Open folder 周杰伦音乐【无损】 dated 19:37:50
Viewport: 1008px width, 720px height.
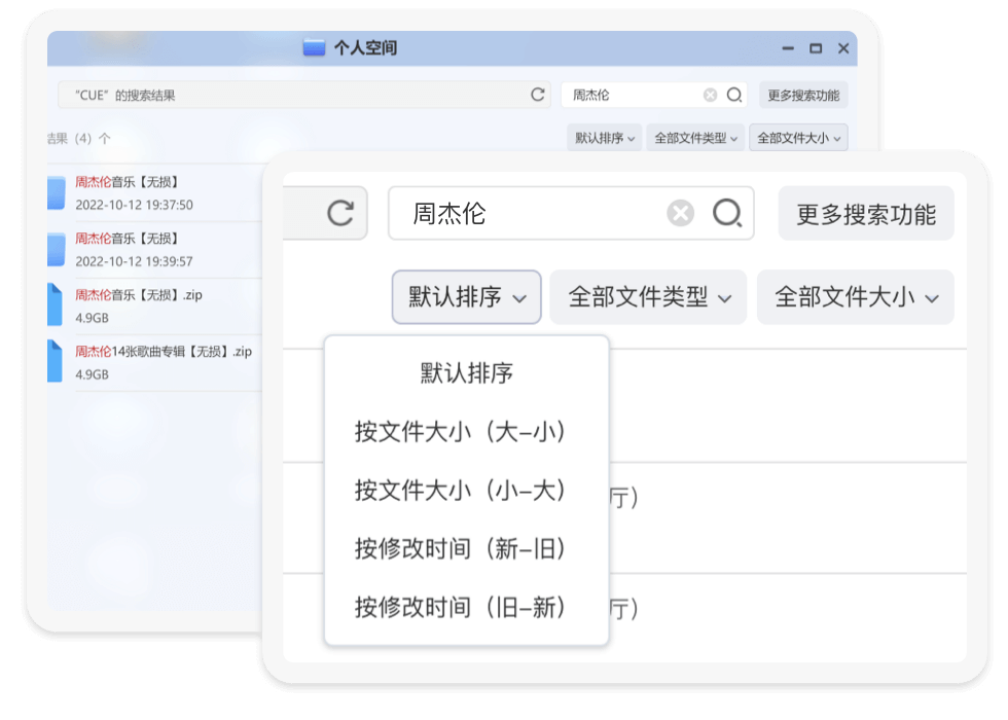point(154,193)
